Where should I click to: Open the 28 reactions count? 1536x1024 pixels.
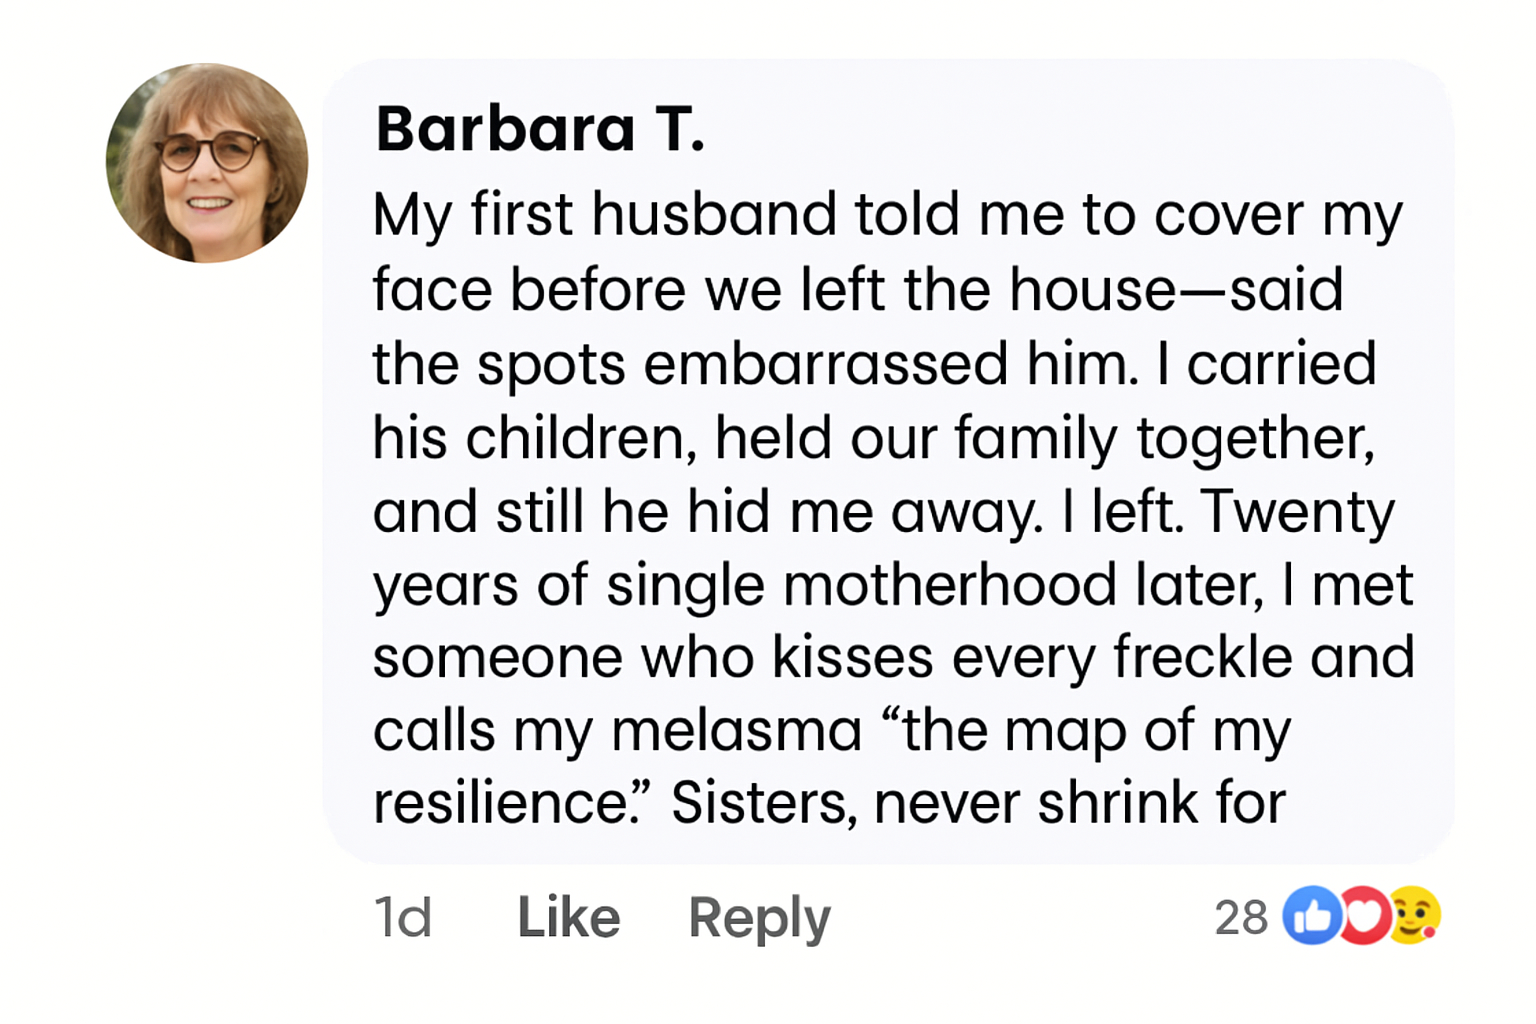[x=1241, y=917]
